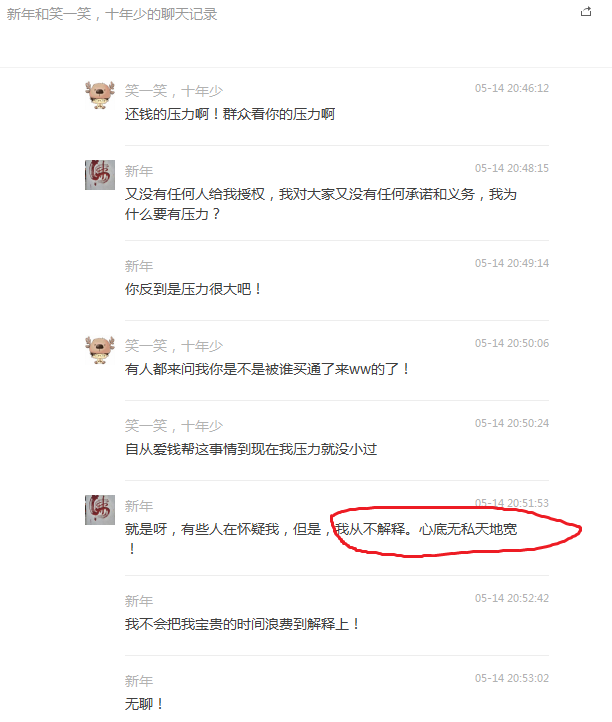Click the red-circled text 我从不解释。心底无私天地宽
Screen dimensions: 612x722
point(426,529)
